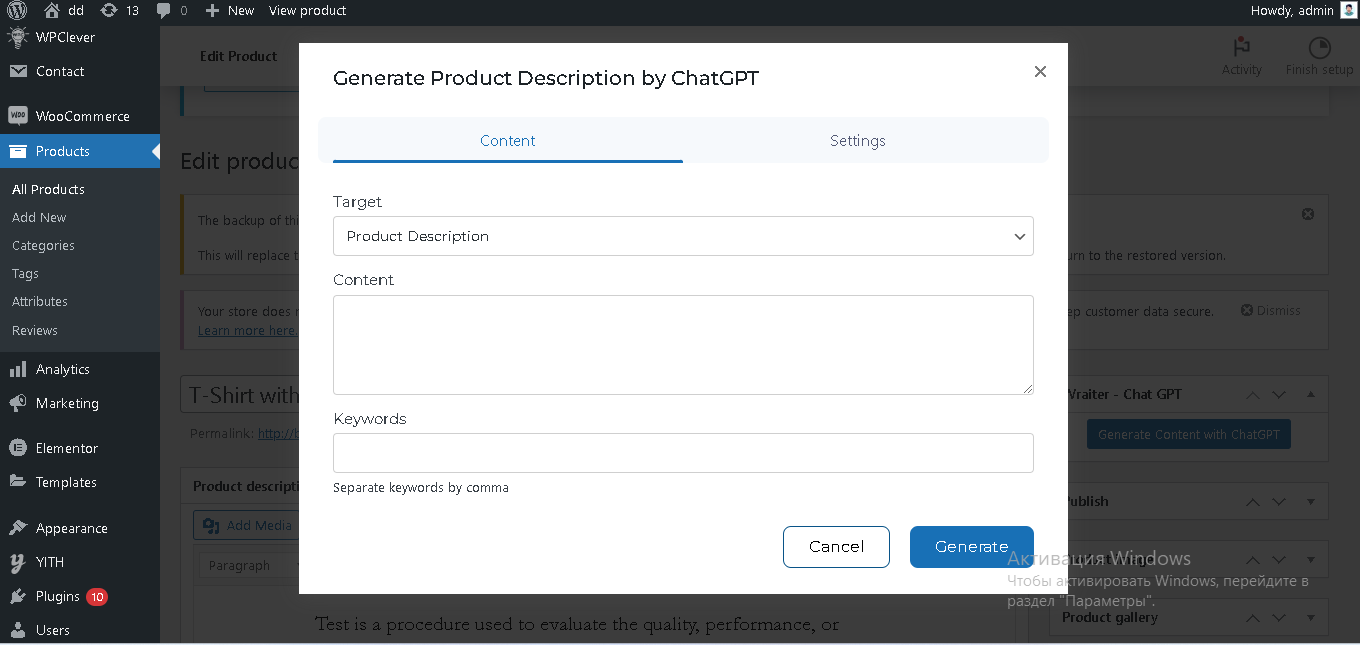
Task: Open the comments bubble icon
Action: click(163, 11)
